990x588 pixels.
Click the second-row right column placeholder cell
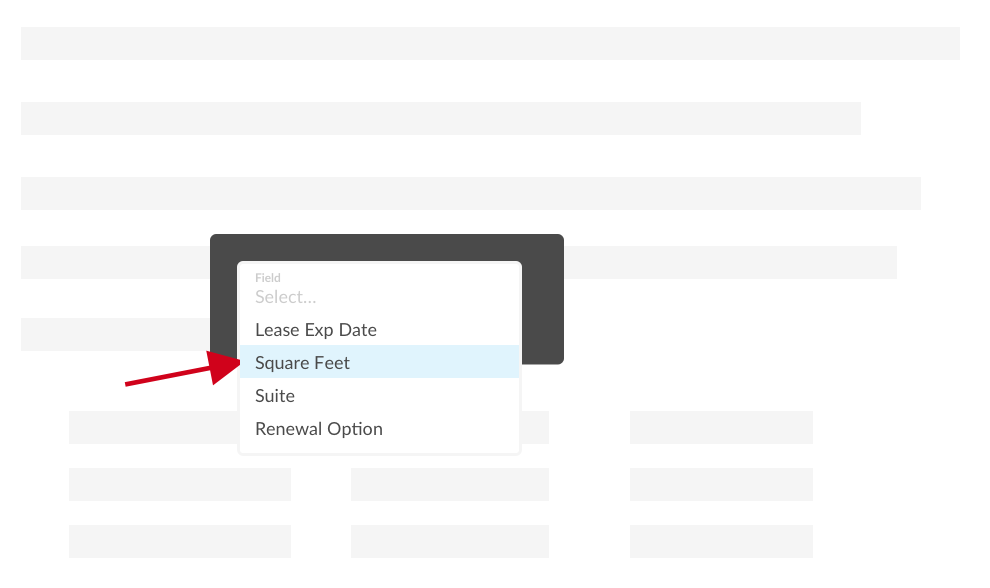point(721,484)
